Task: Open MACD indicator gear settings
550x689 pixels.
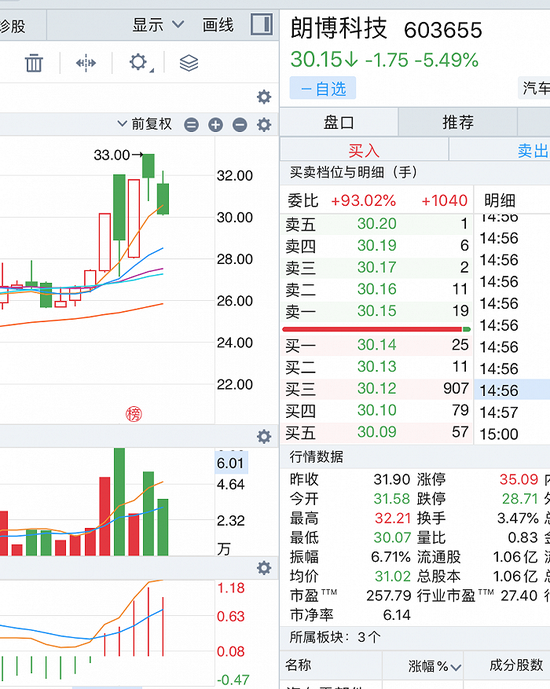Action: [264, 568]
